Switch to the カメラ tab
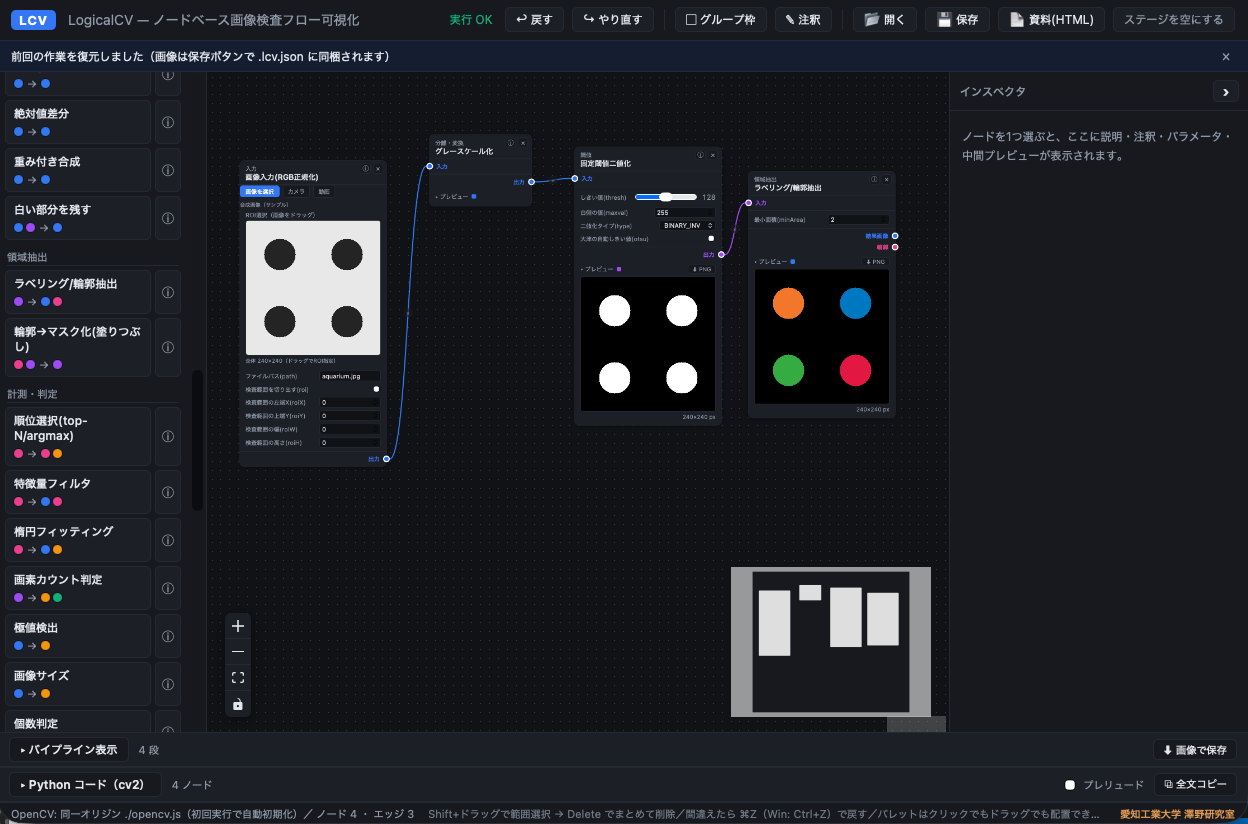Image resolution: width=1248 pixels, height=824 pixels. pyautogui.click(x=296, y=191)
